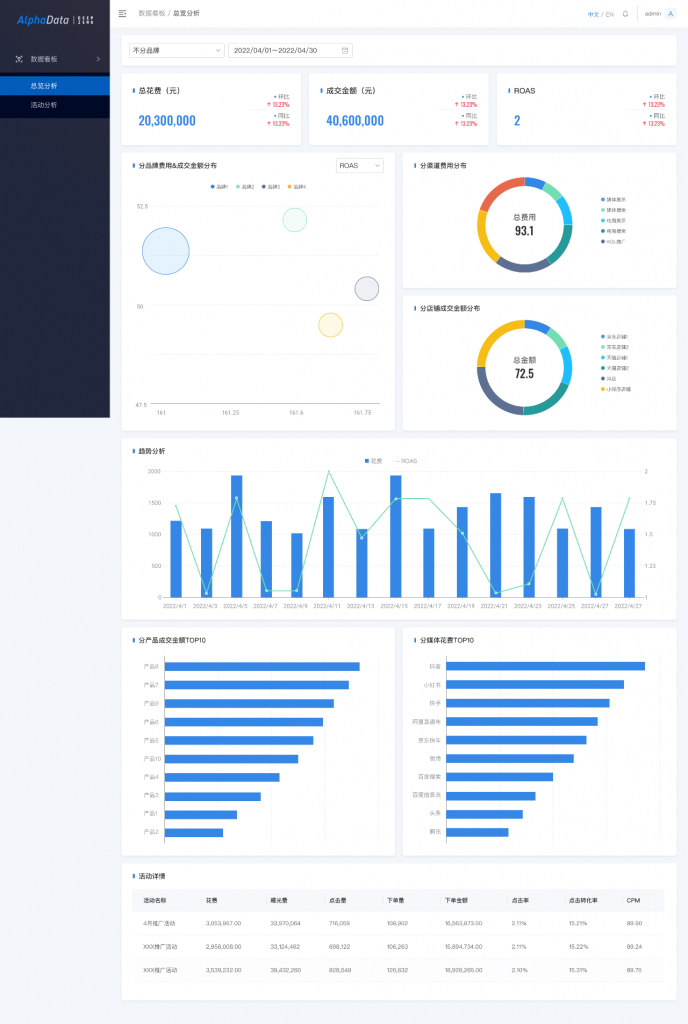The image size is (688, 1024).
Task: Click the 数据看板 breadcrumb link
Action: click(153, 14)
